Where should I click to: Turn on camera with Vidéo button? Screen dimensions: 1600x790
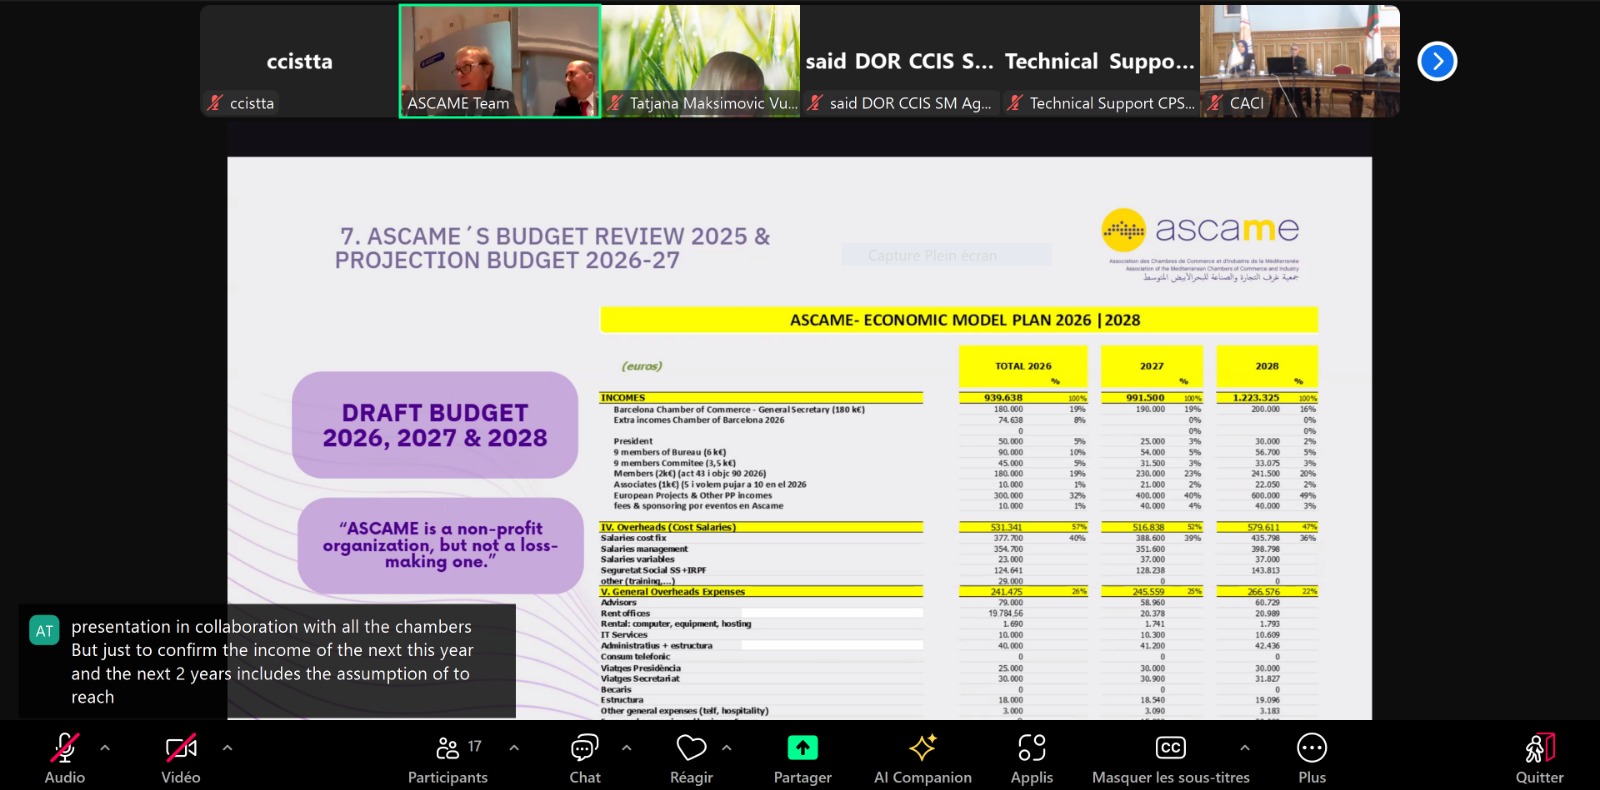tap(181, 759)
